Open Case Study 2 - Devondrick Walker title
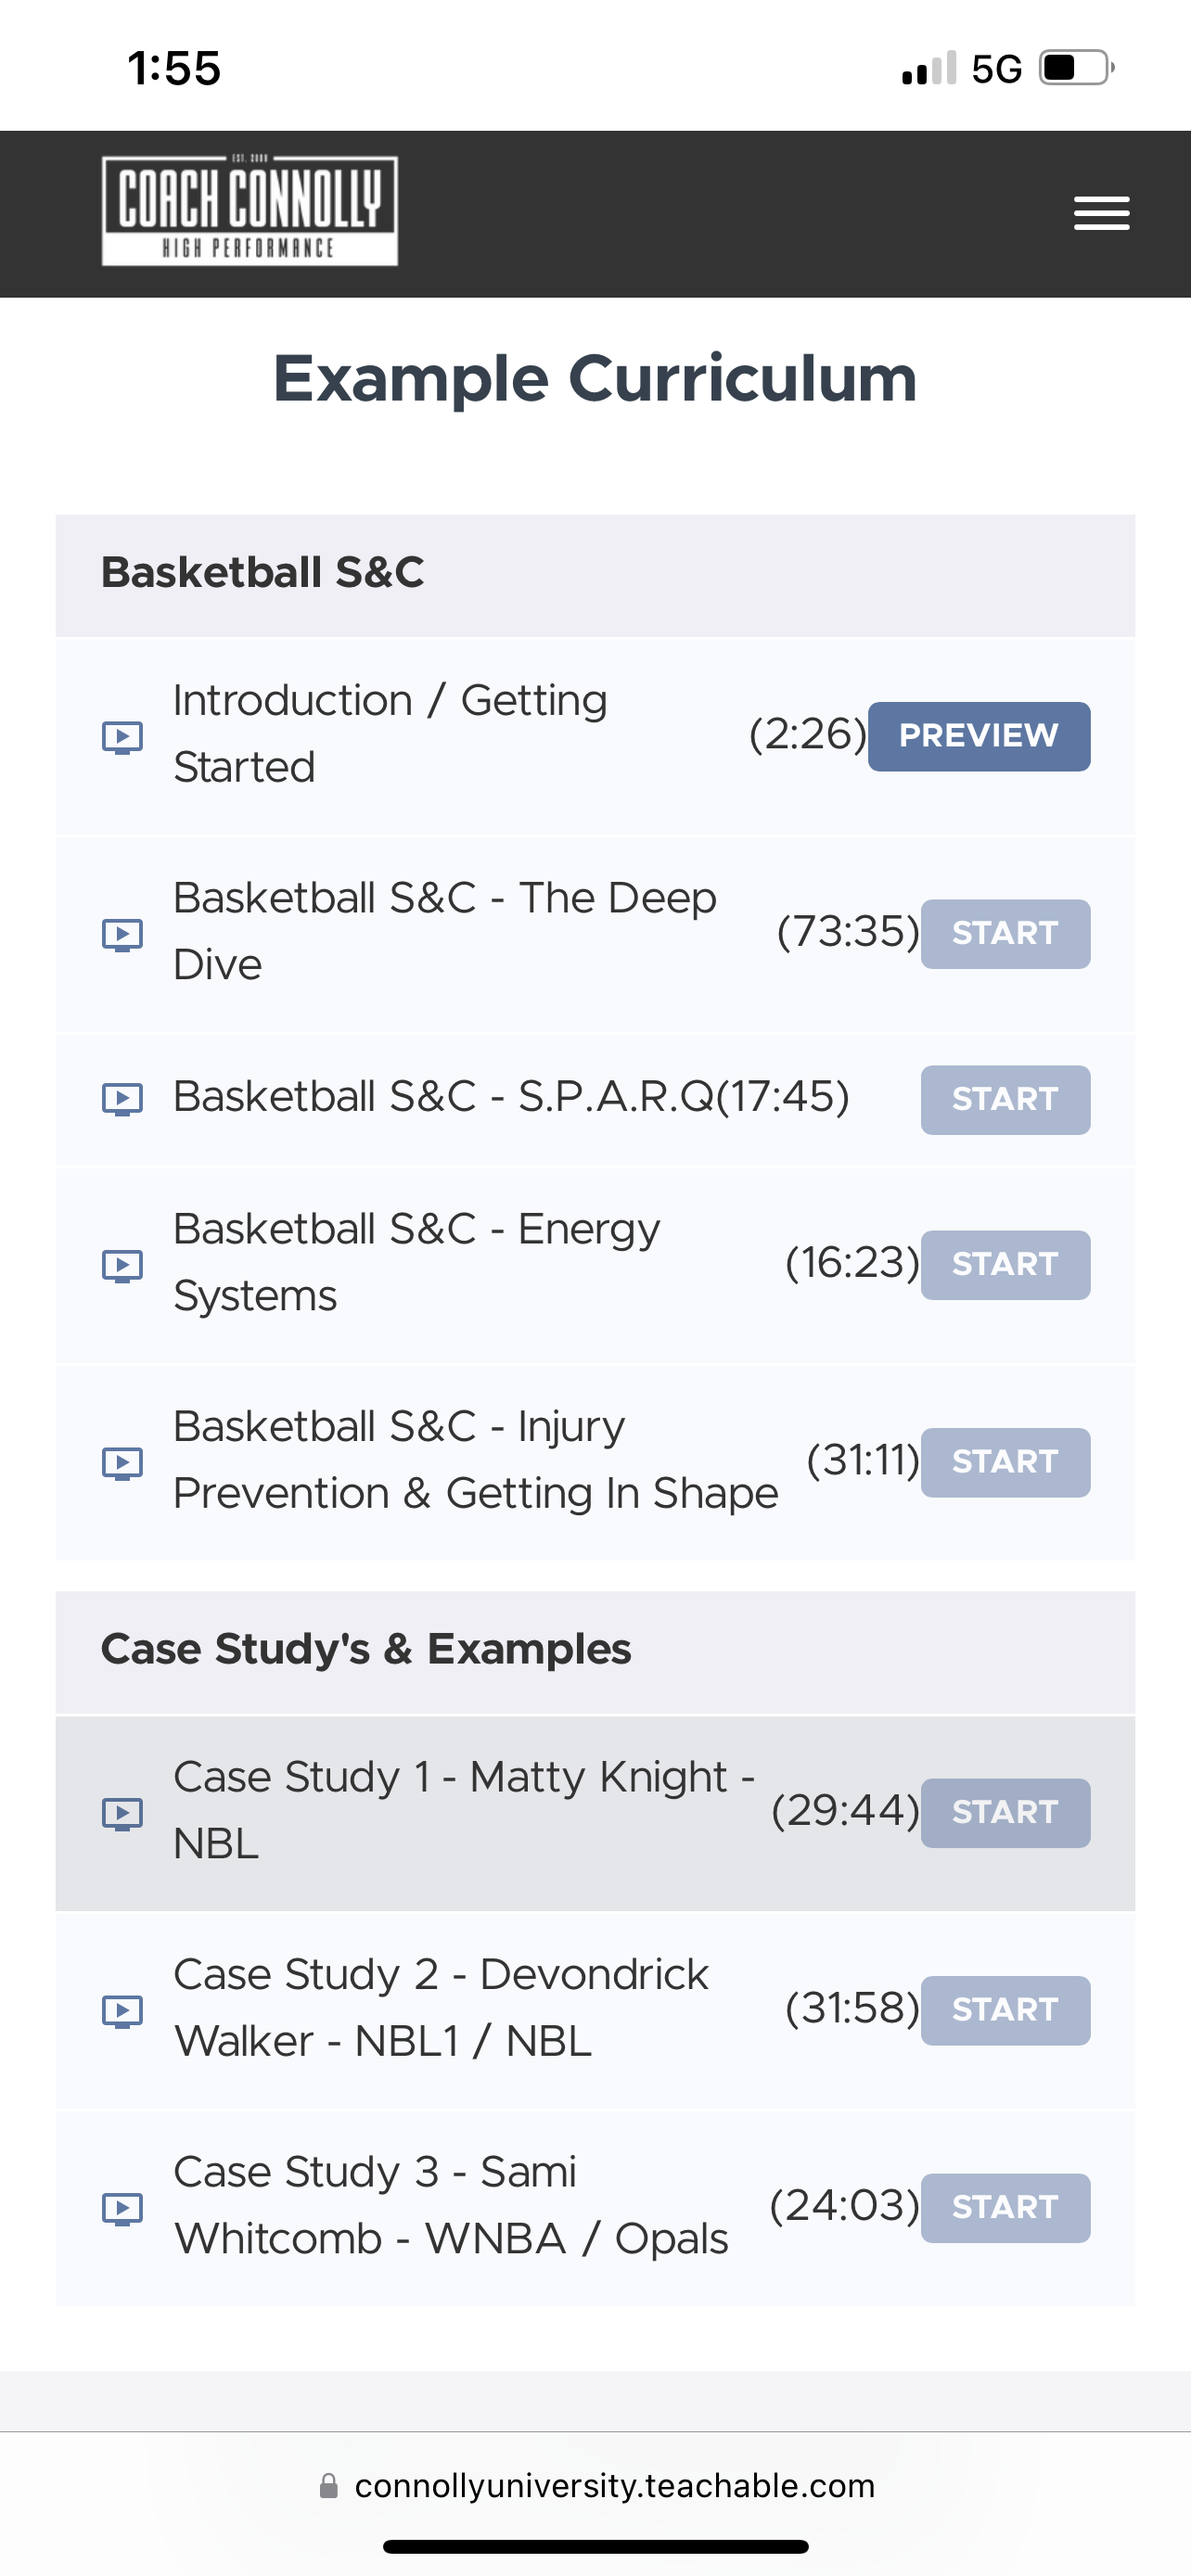 click(441, 2008)
